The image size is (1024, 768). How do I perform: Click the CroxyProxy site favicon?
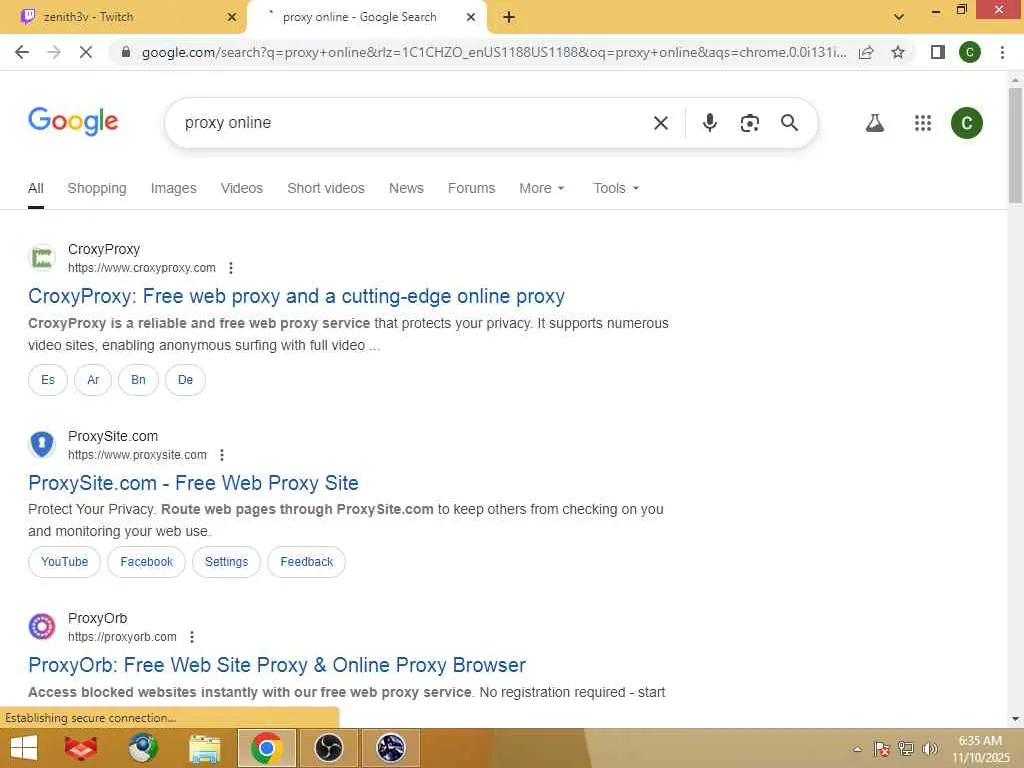pos(42,258)
